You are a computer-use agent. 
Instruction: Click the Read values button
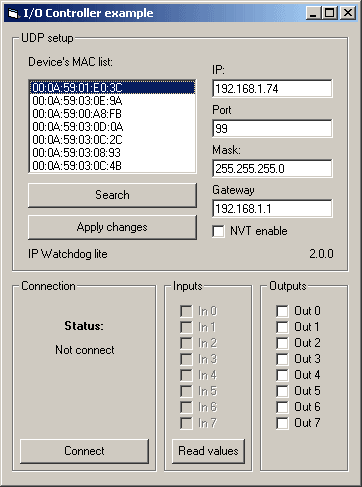[x=208, y=451]
